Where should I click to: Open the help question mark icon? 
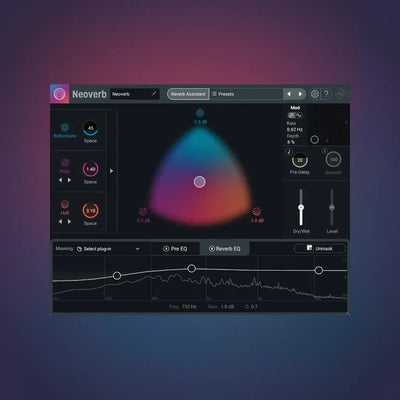(326, 94)
